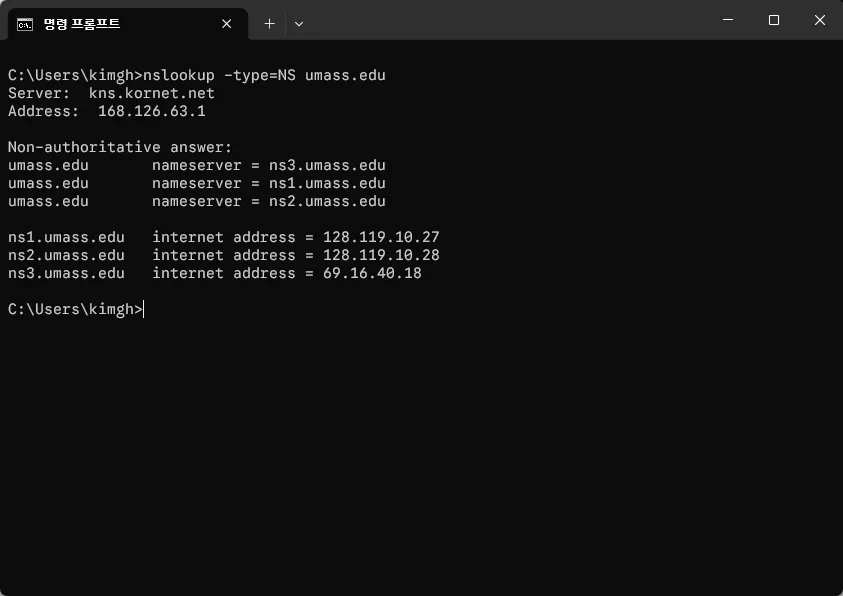Click IP address 128.119.10.28
843x596 pixels.
pos(381,255)
